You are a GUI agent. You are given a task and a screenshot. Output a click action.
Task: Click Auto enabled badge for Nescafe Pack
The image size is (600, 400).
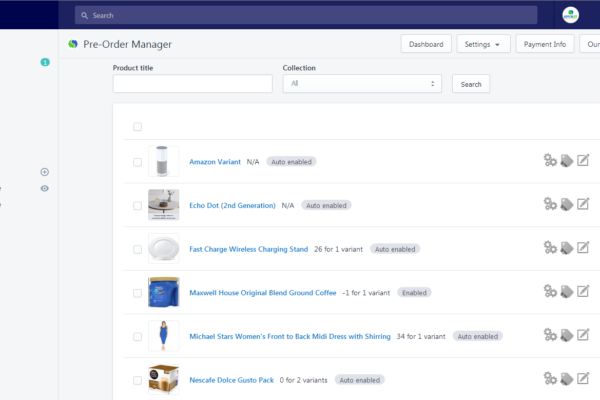(360, 380)
